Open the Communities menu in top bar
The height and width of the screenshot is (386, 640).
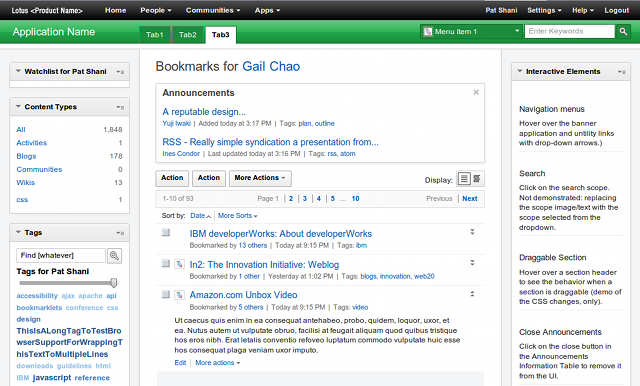pyautogui.click(x=213, y=10)
